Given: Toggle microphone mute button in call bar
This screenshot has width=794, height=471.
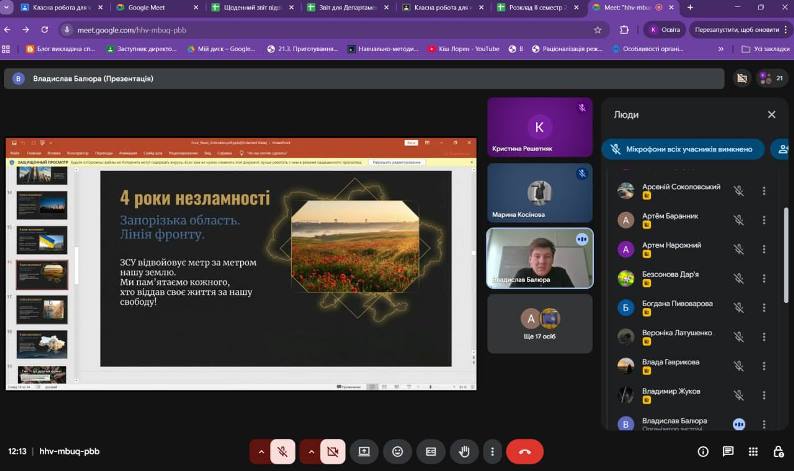Looking at the screenshot, I should [x=283, y=451].
